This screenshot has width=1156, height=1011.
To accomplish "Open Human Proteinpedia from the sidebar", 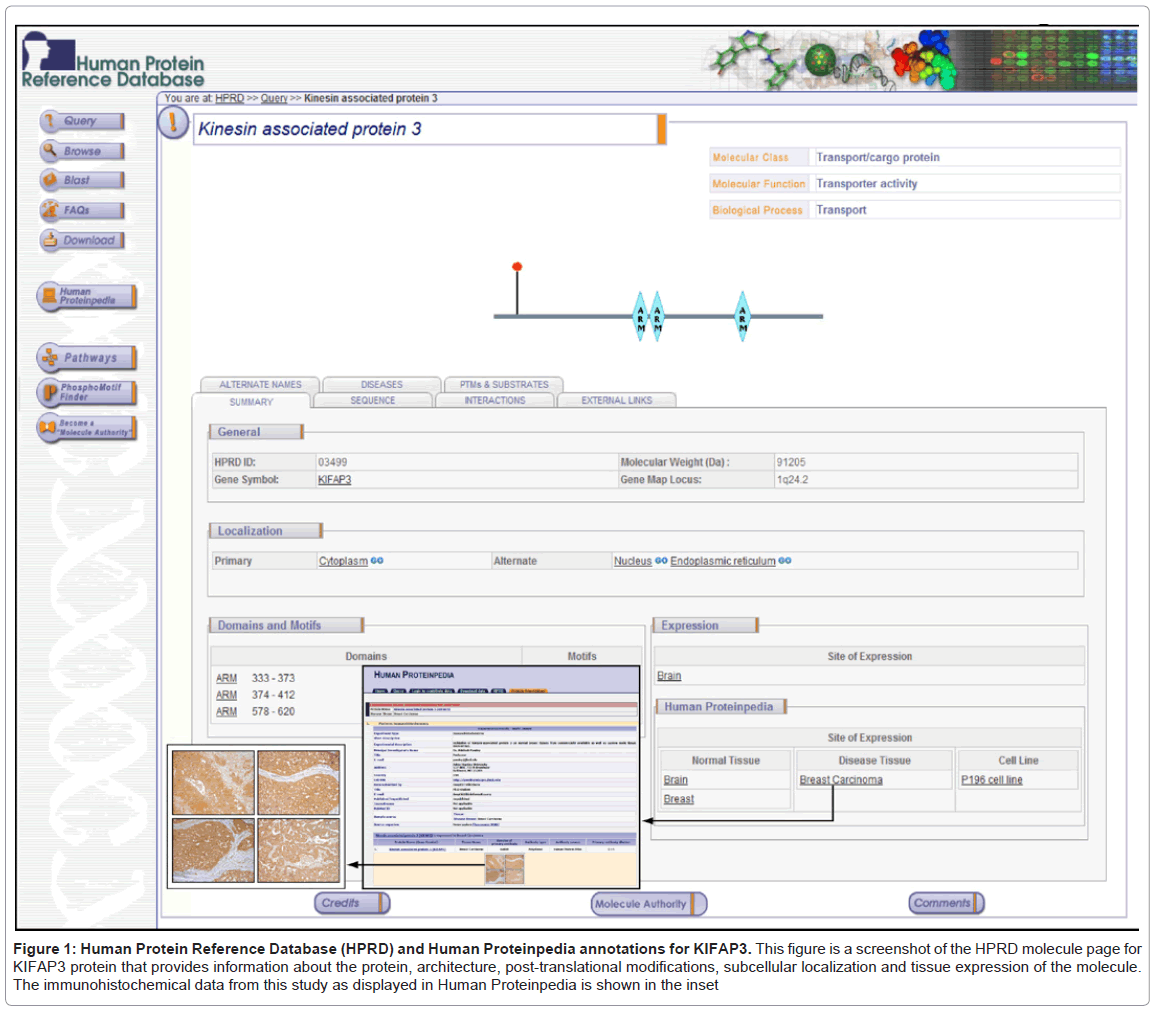I will tap(86, 297).
